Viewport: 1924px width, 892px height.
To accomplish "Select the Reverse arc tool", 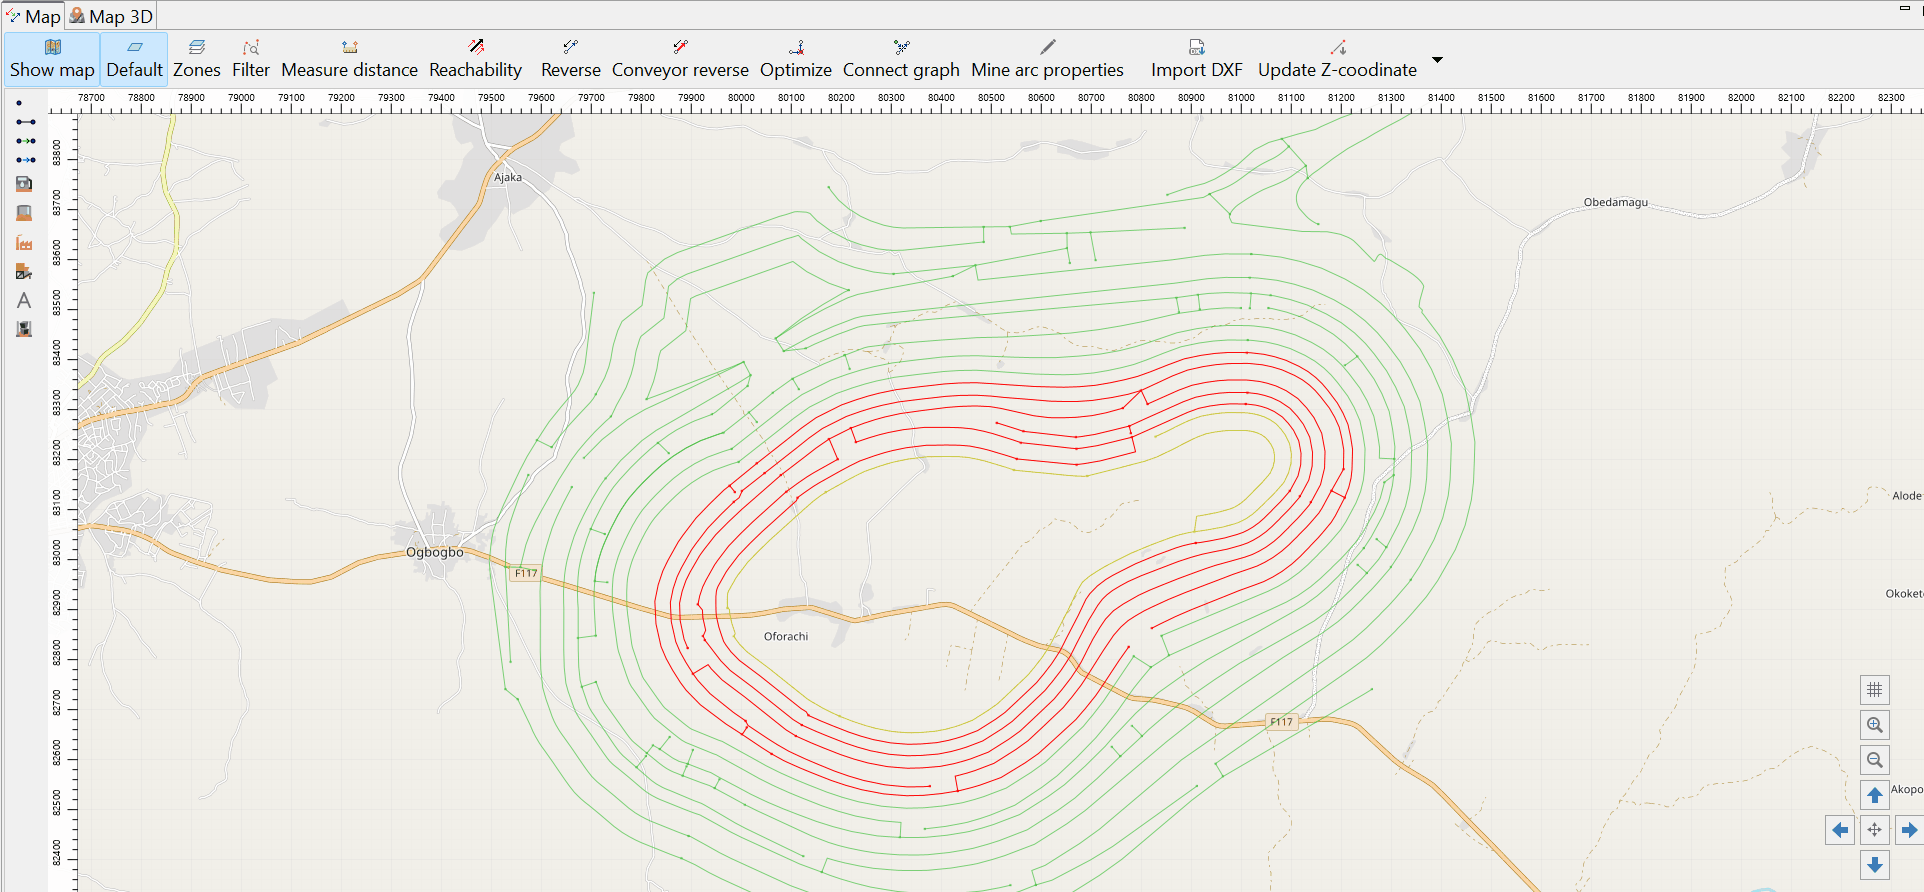I will [571, 59].
